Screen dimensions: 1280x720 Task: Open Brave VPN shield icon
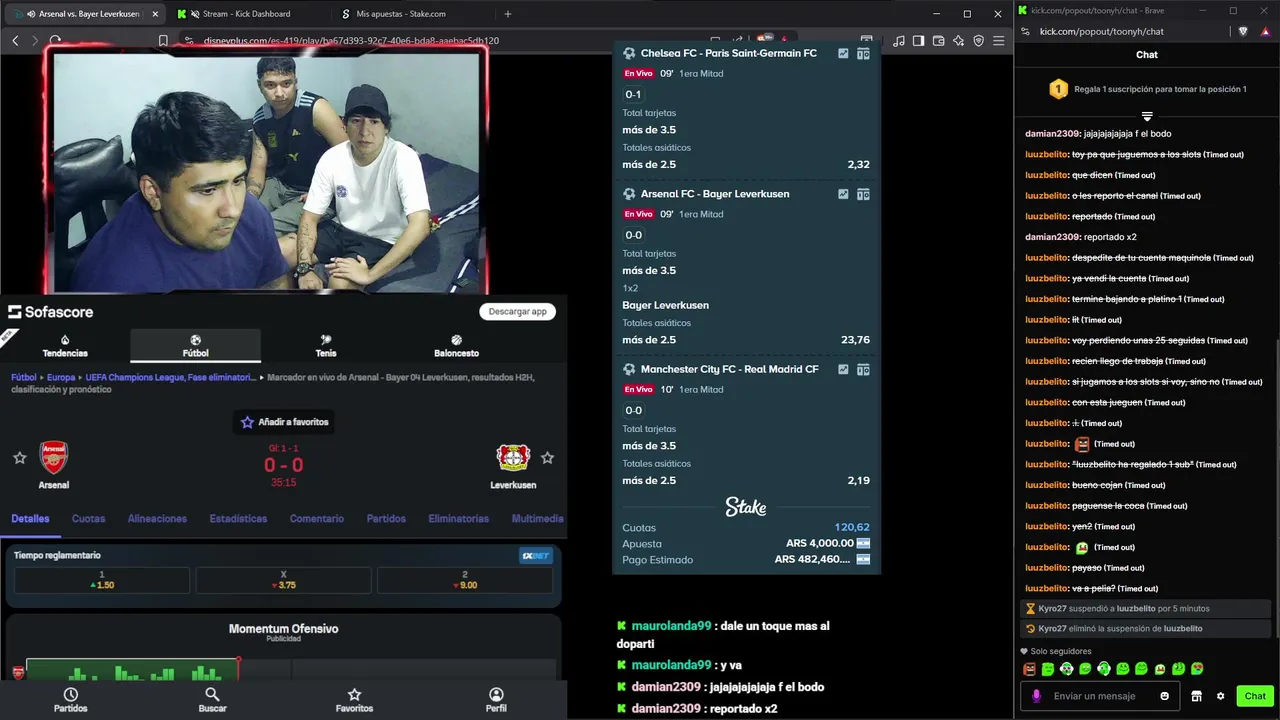979,41
